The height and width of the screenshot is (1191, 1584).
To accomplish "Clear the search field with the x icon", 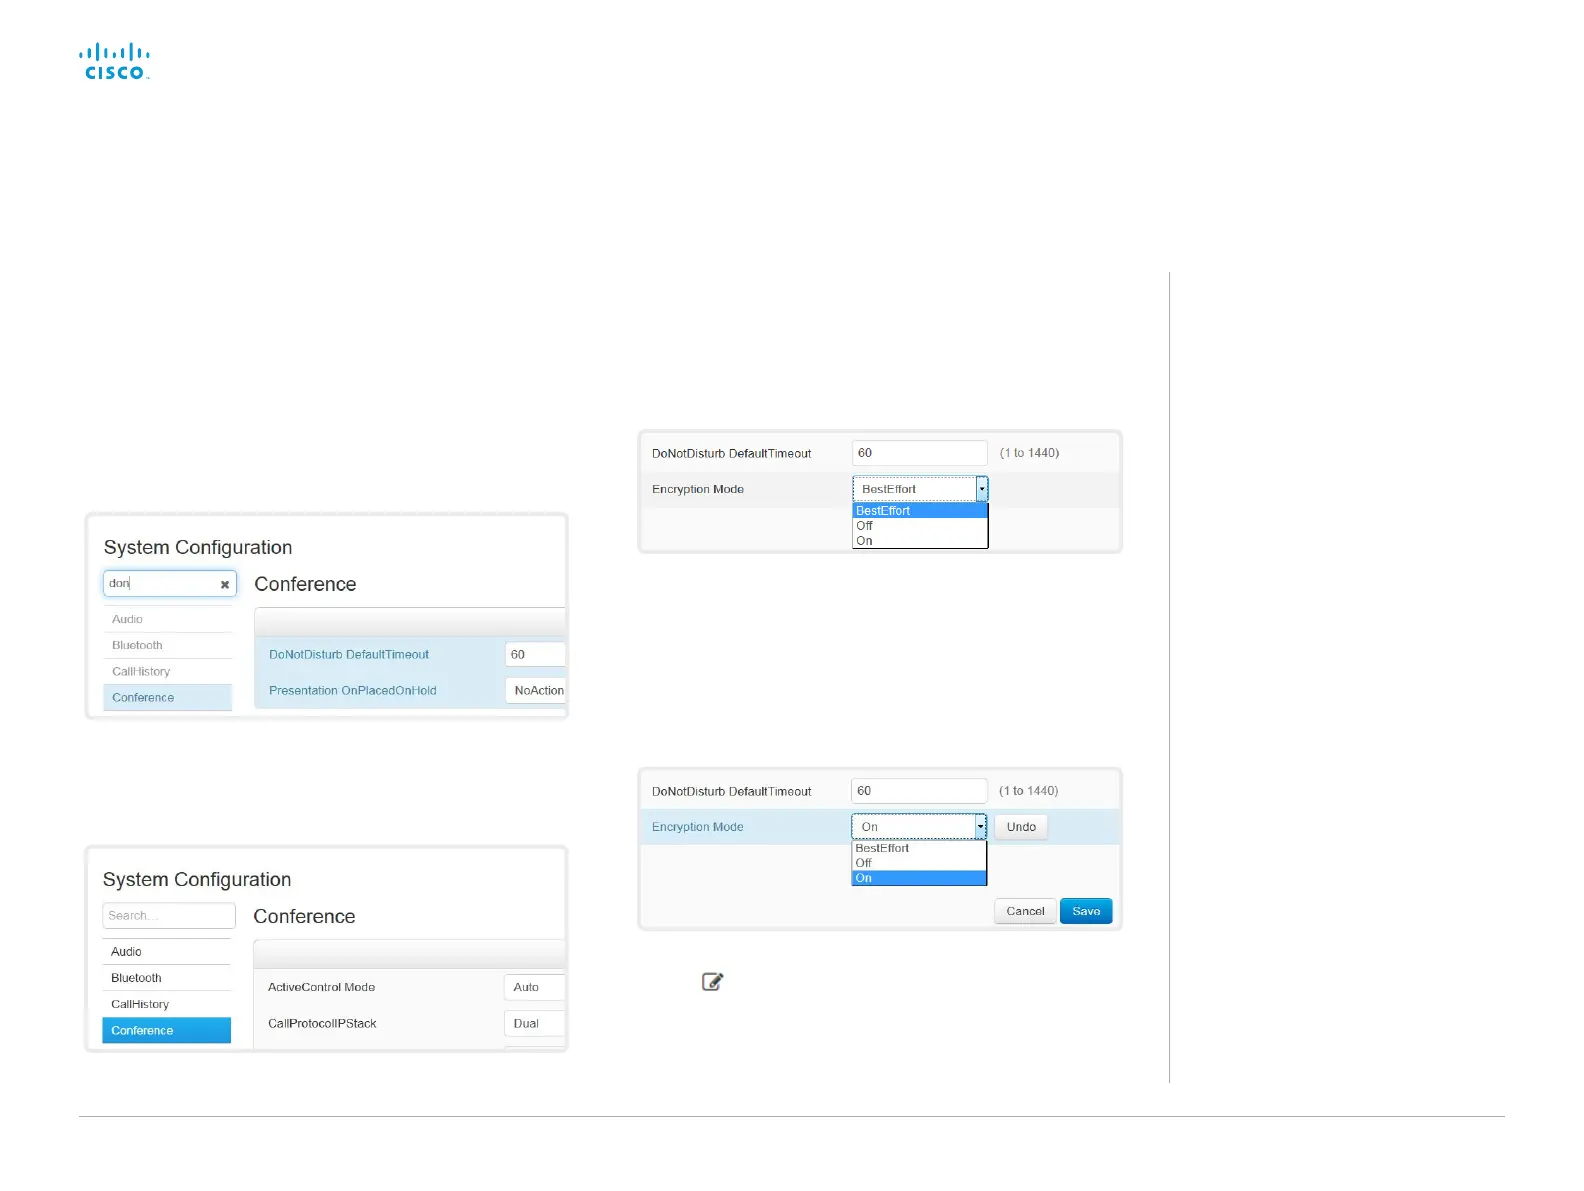I will 225,584.
